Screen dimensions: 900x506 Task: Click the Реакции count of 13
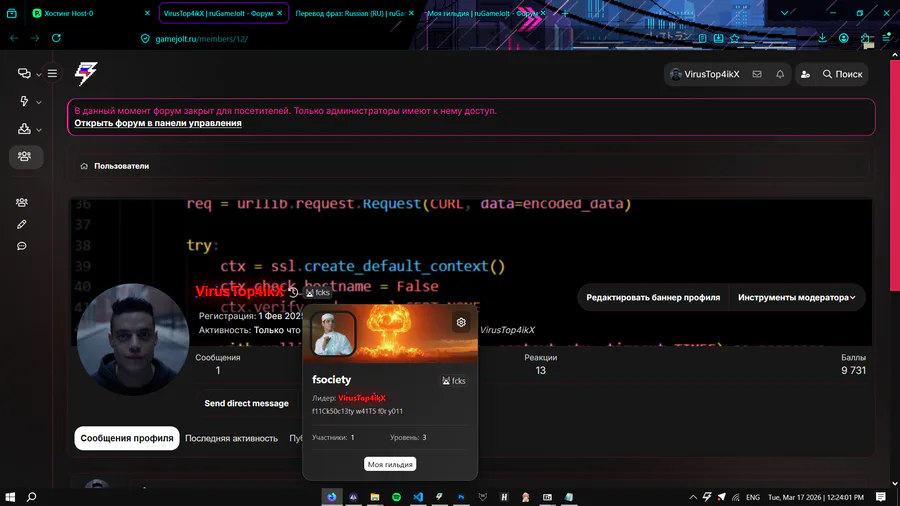click(x=541, y=371)
